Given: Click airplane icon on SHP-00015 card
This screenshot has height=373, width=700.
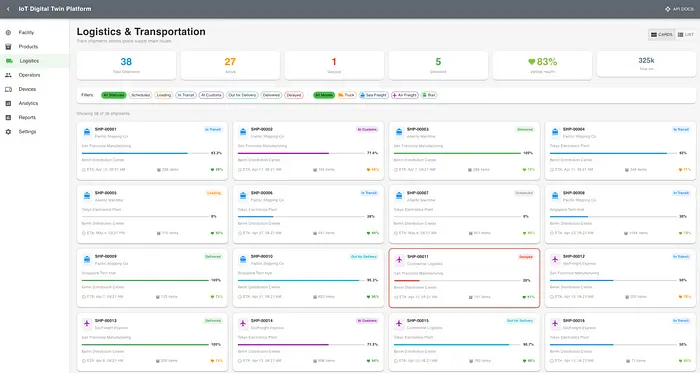Looking at the screenshot, I should (x=399, y=323).
